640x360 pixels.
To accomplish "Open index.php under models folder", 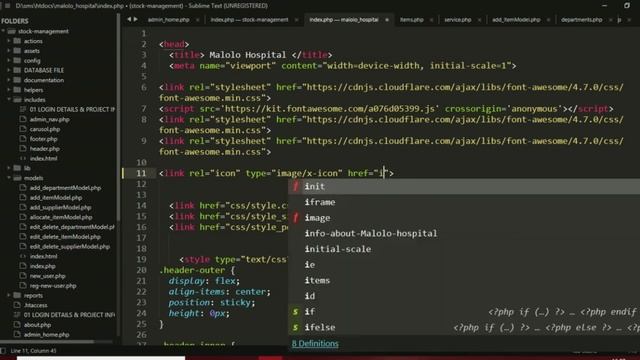I will 42,266.
